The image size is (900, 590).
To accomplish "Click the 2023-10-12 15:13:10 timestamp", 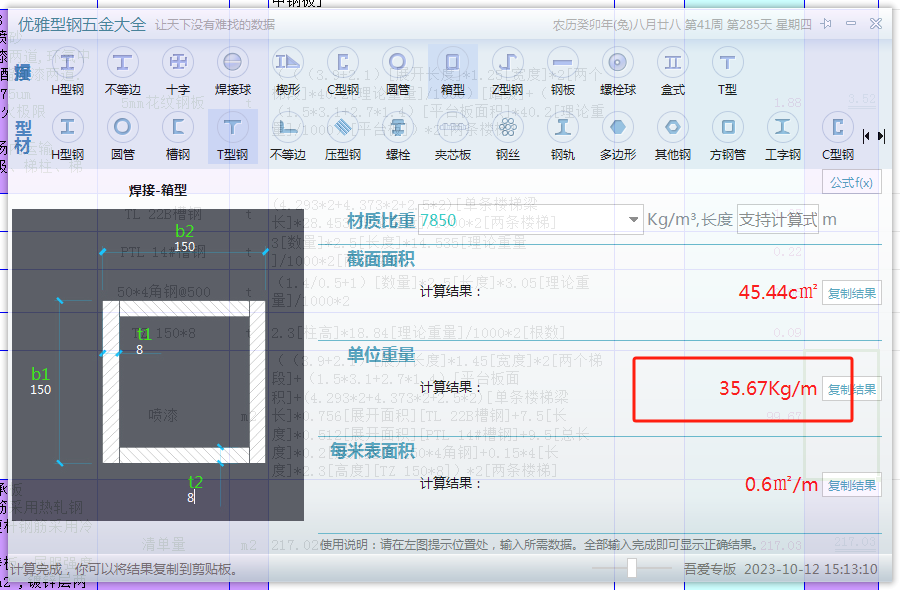I will [x=810, y=569].
